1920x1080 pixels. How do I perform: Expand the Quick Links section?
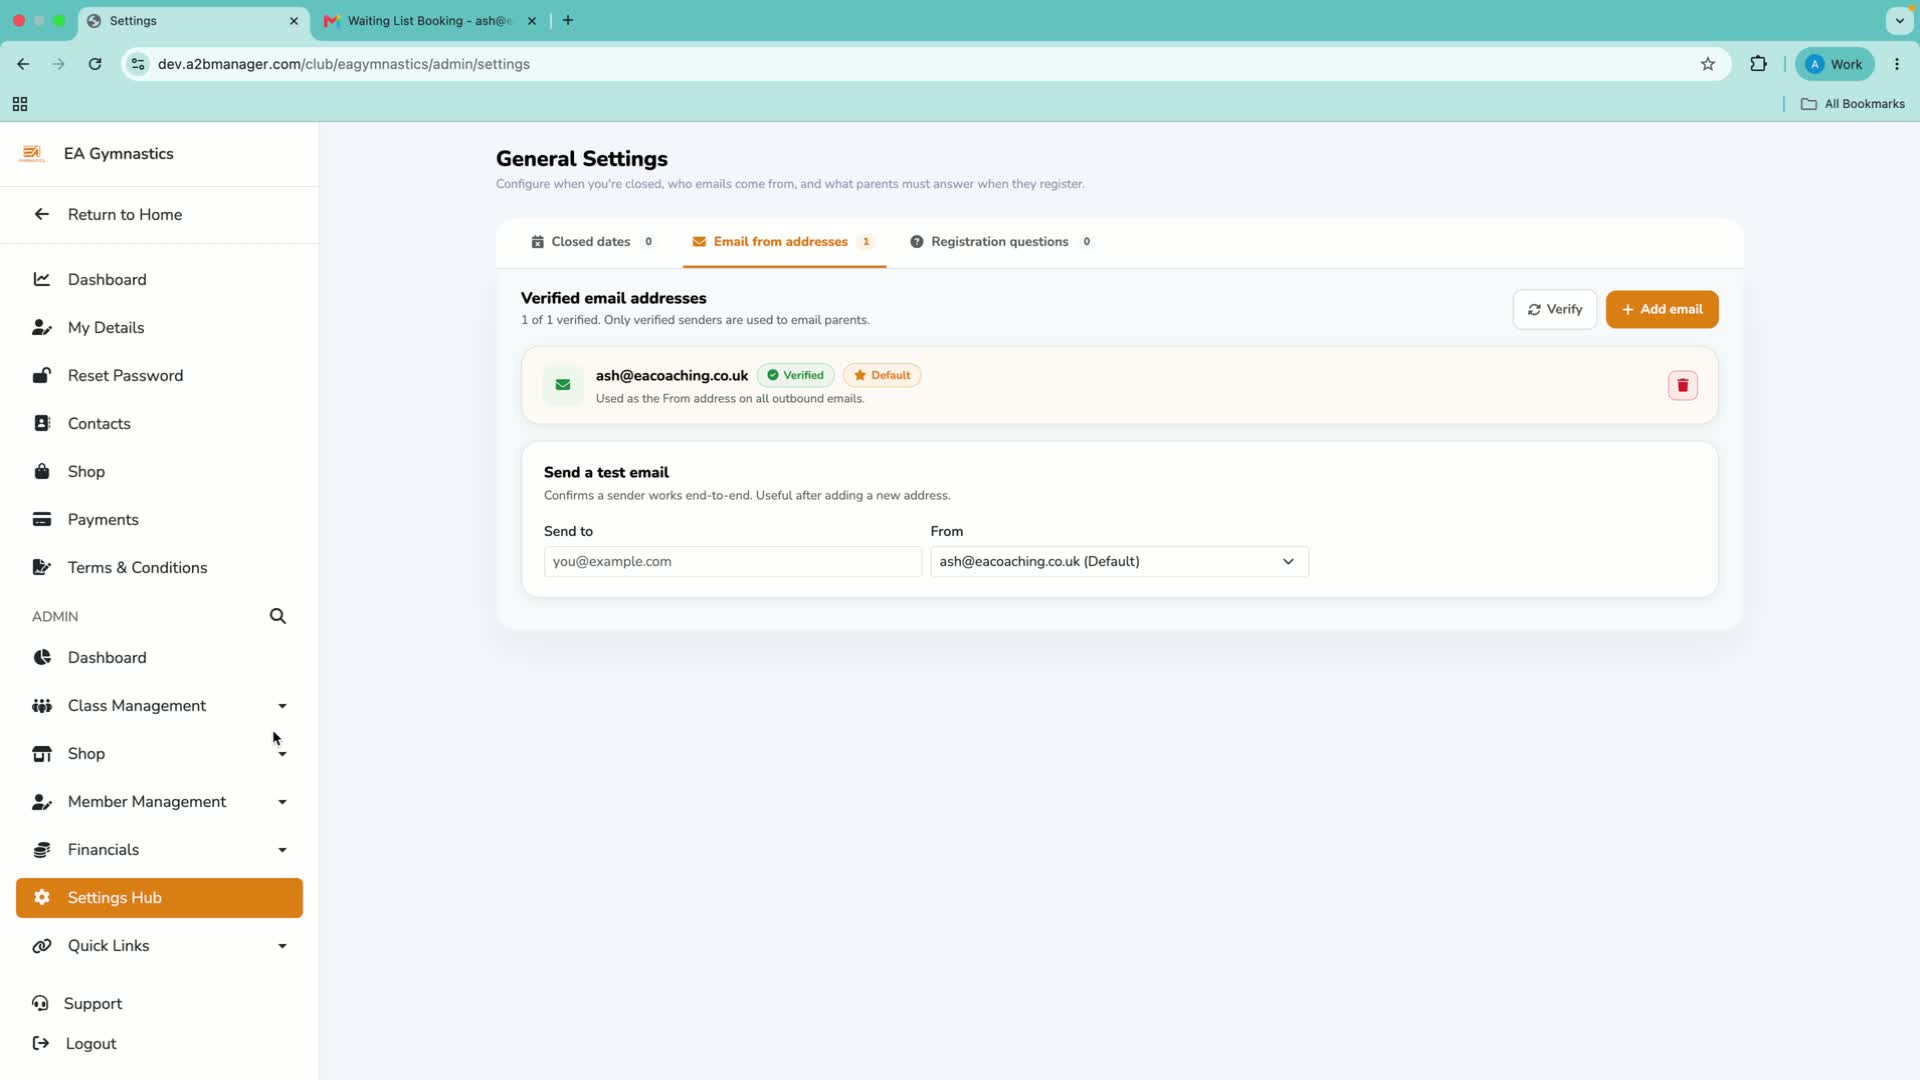tap(159, 946)
